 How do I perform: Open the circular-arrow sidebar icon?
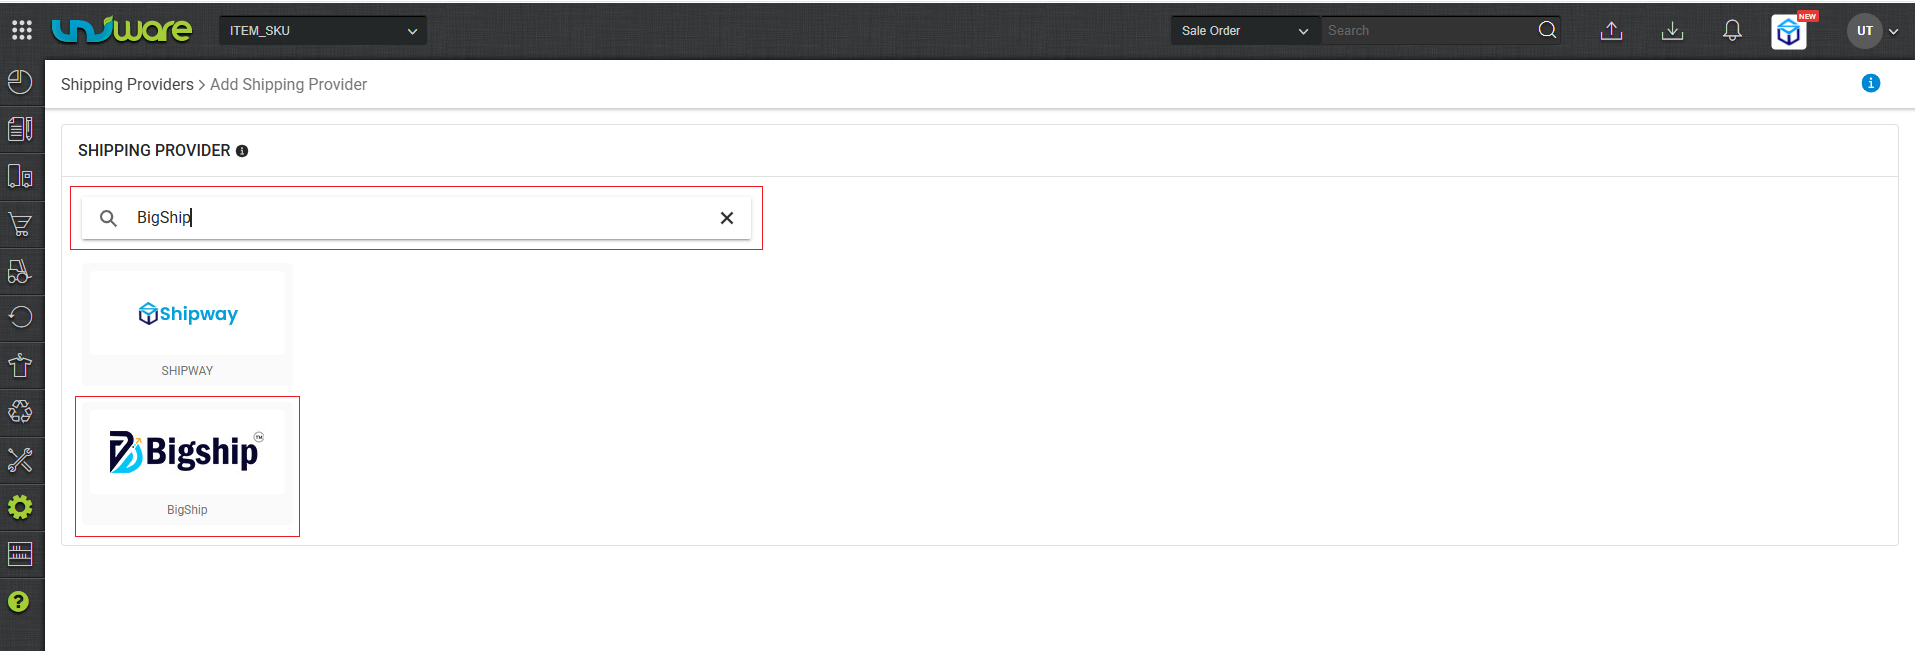(x=20, y=318)
